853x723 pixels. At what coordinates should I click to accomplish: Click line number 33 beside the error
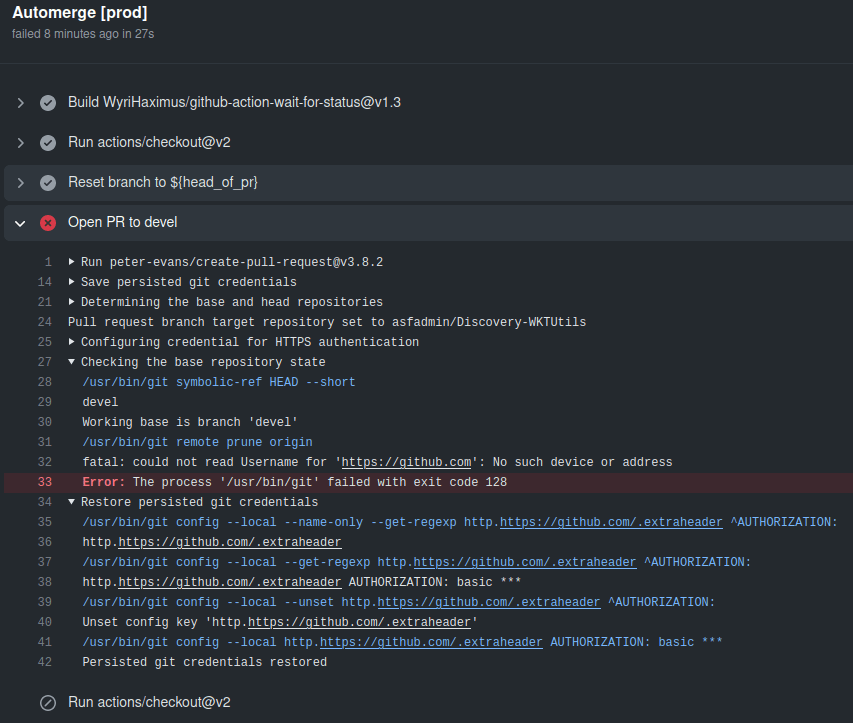[x=44, y=482]
